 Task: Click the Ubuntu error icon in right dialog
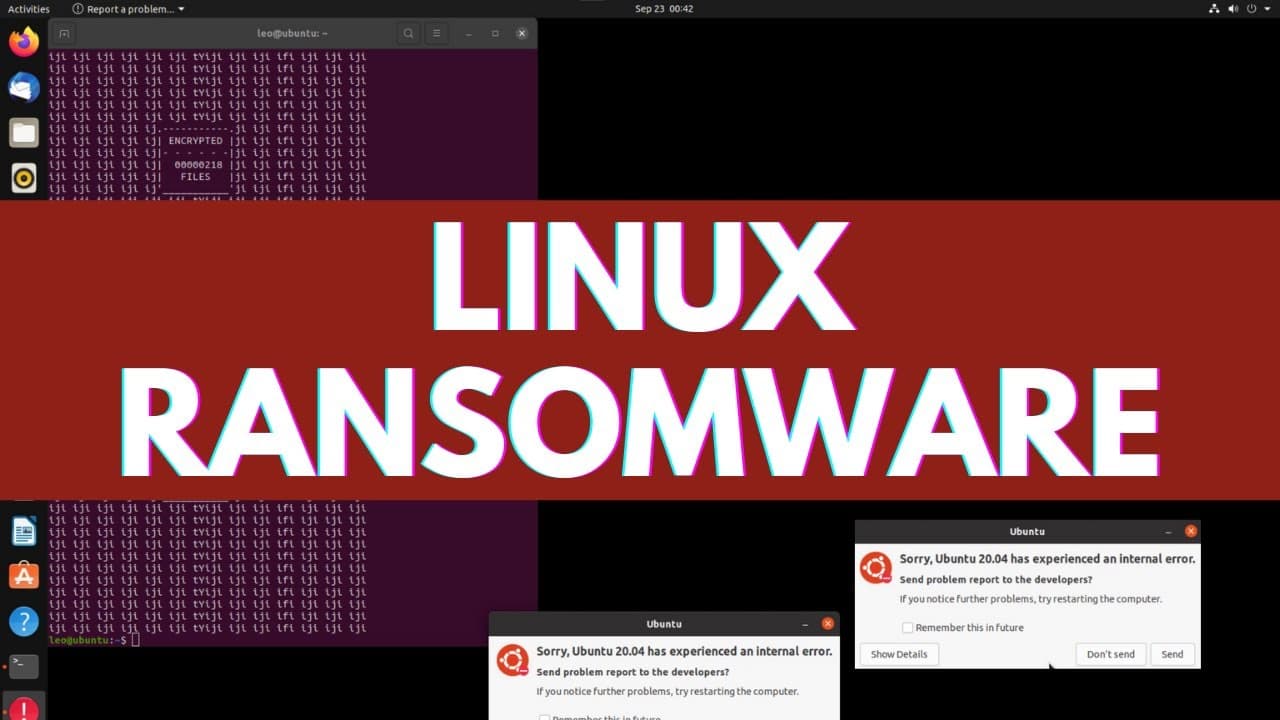[876, 568]
